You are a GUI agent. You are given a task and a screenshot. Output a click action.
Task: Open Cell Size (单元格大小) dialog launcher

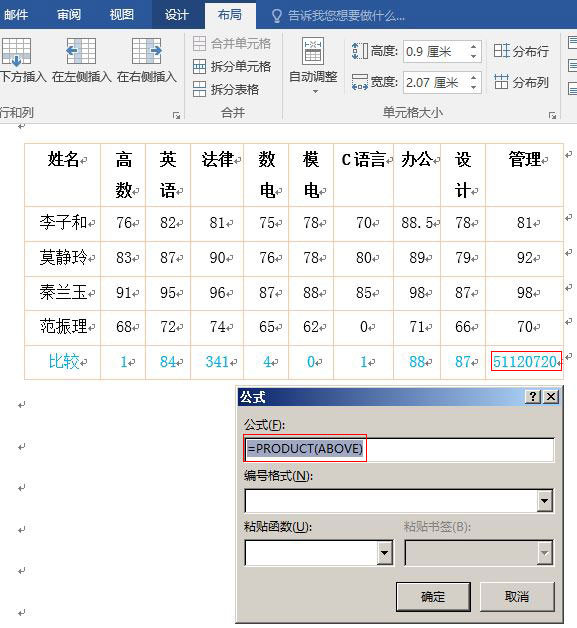[x=553, y=115]
